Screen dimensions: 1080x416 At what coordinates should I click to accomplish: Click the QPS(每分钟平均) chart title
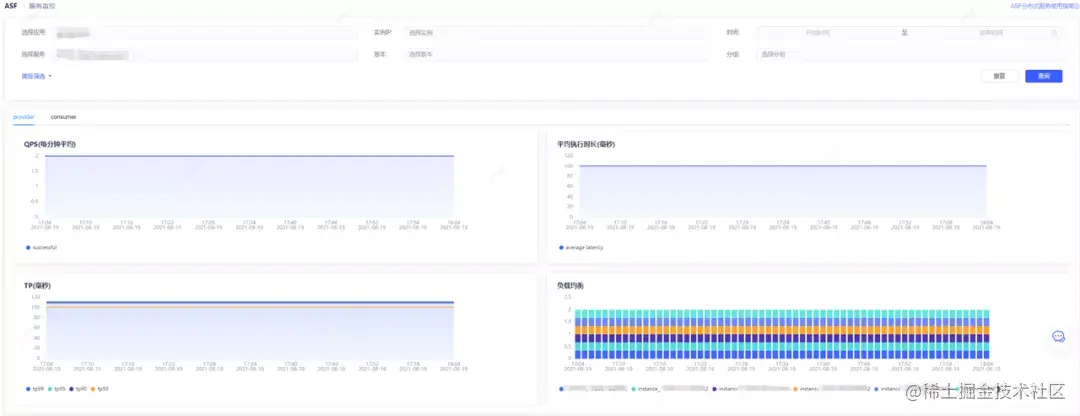click(x=50, y=145)
